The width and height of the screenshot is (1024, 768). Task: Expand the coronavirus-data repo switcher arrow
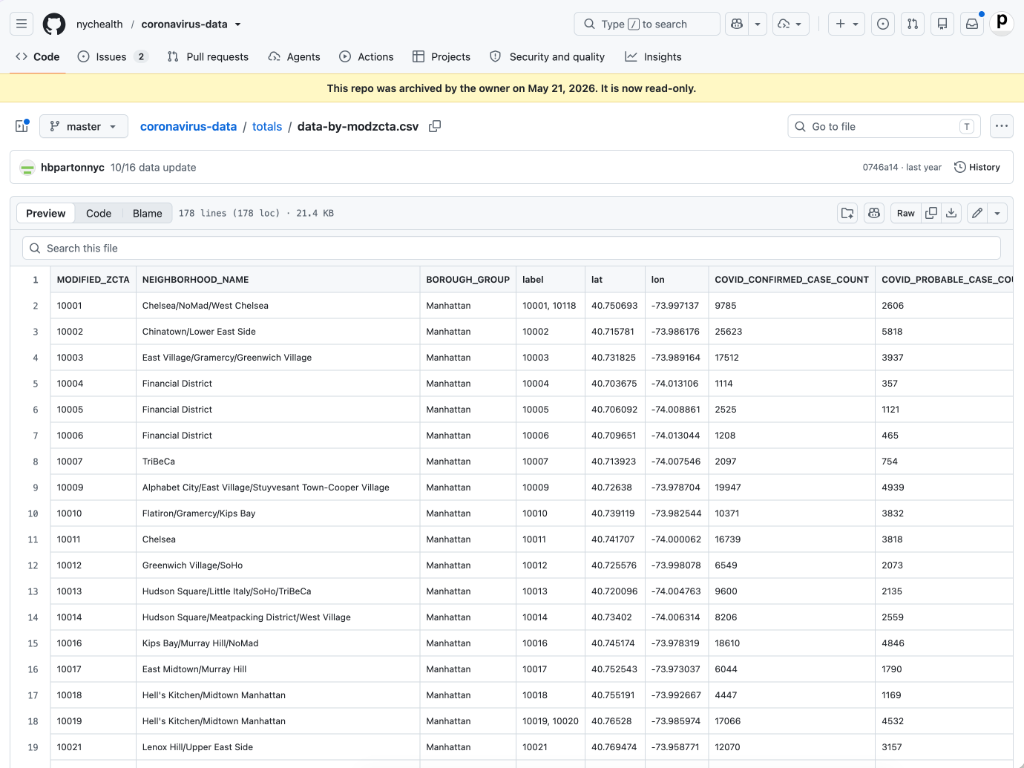click(x=238, y=24)
